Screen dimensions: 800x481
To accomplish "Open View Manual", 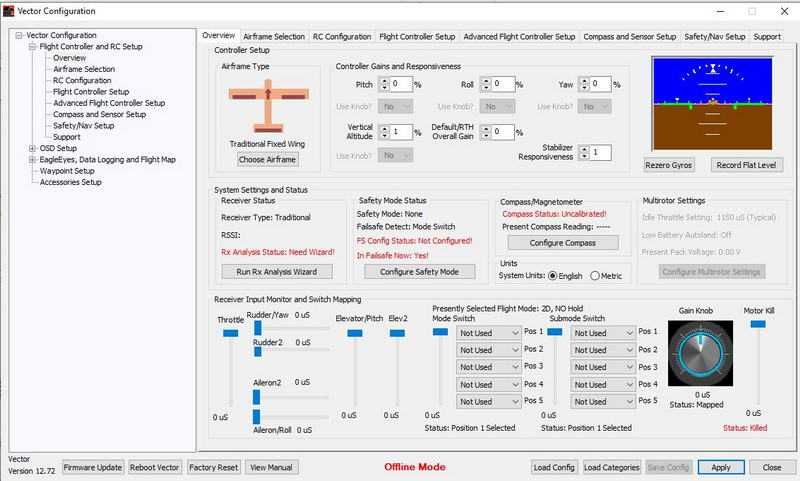I will tap(271, 467).
